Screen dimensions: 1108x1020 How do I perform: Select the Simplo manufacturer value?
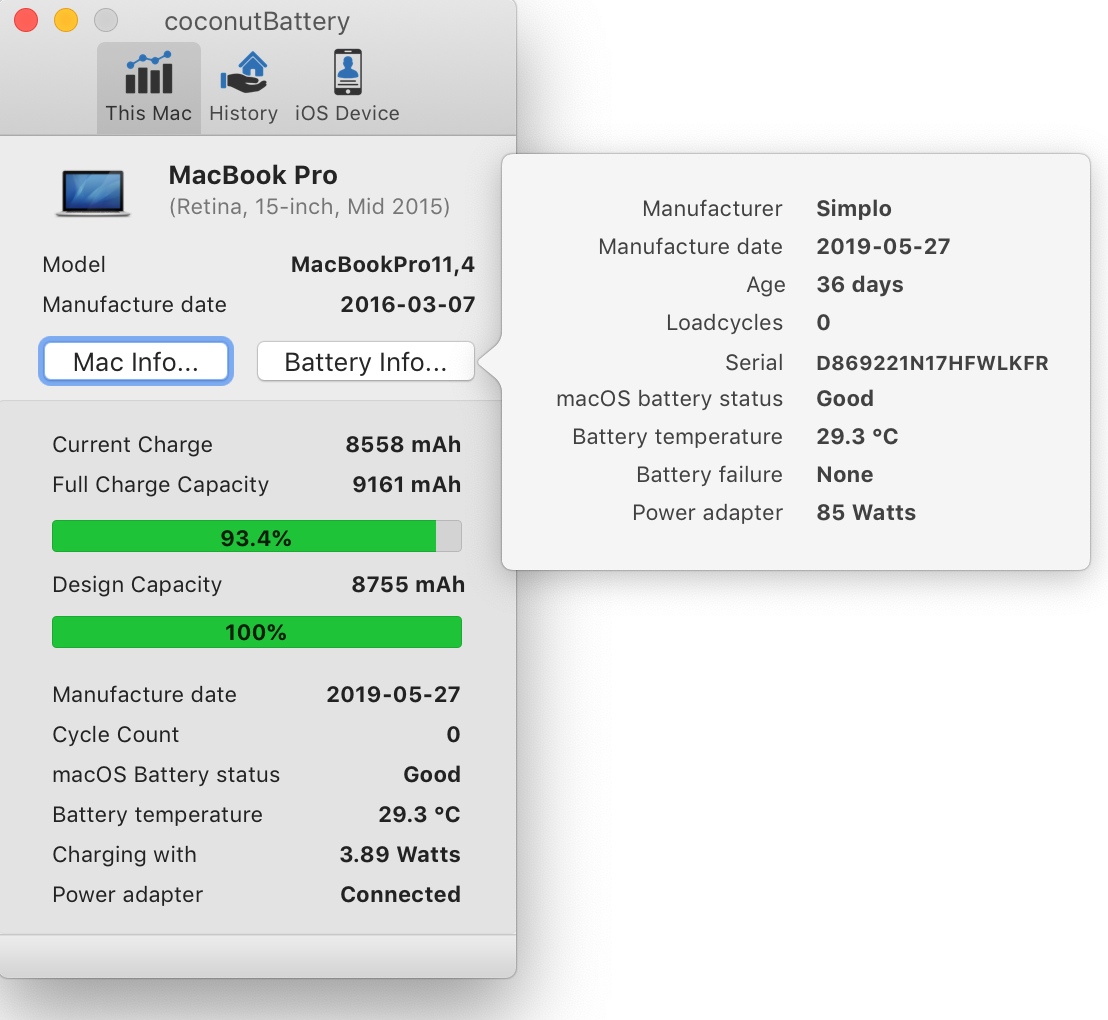click(x=854, y=209)
